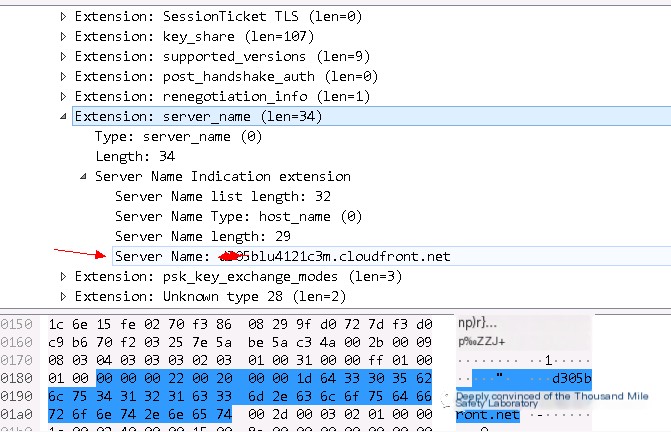Collapse the Server Name Indication extension
The width and height of the screenshot is (671, 432).
(x=83, y=176)
